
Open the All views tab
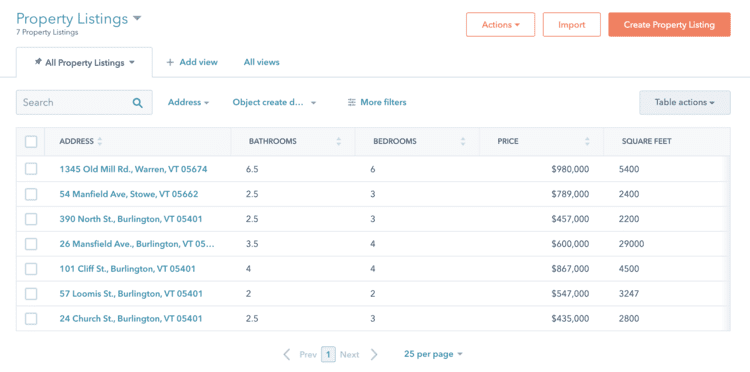262,62
